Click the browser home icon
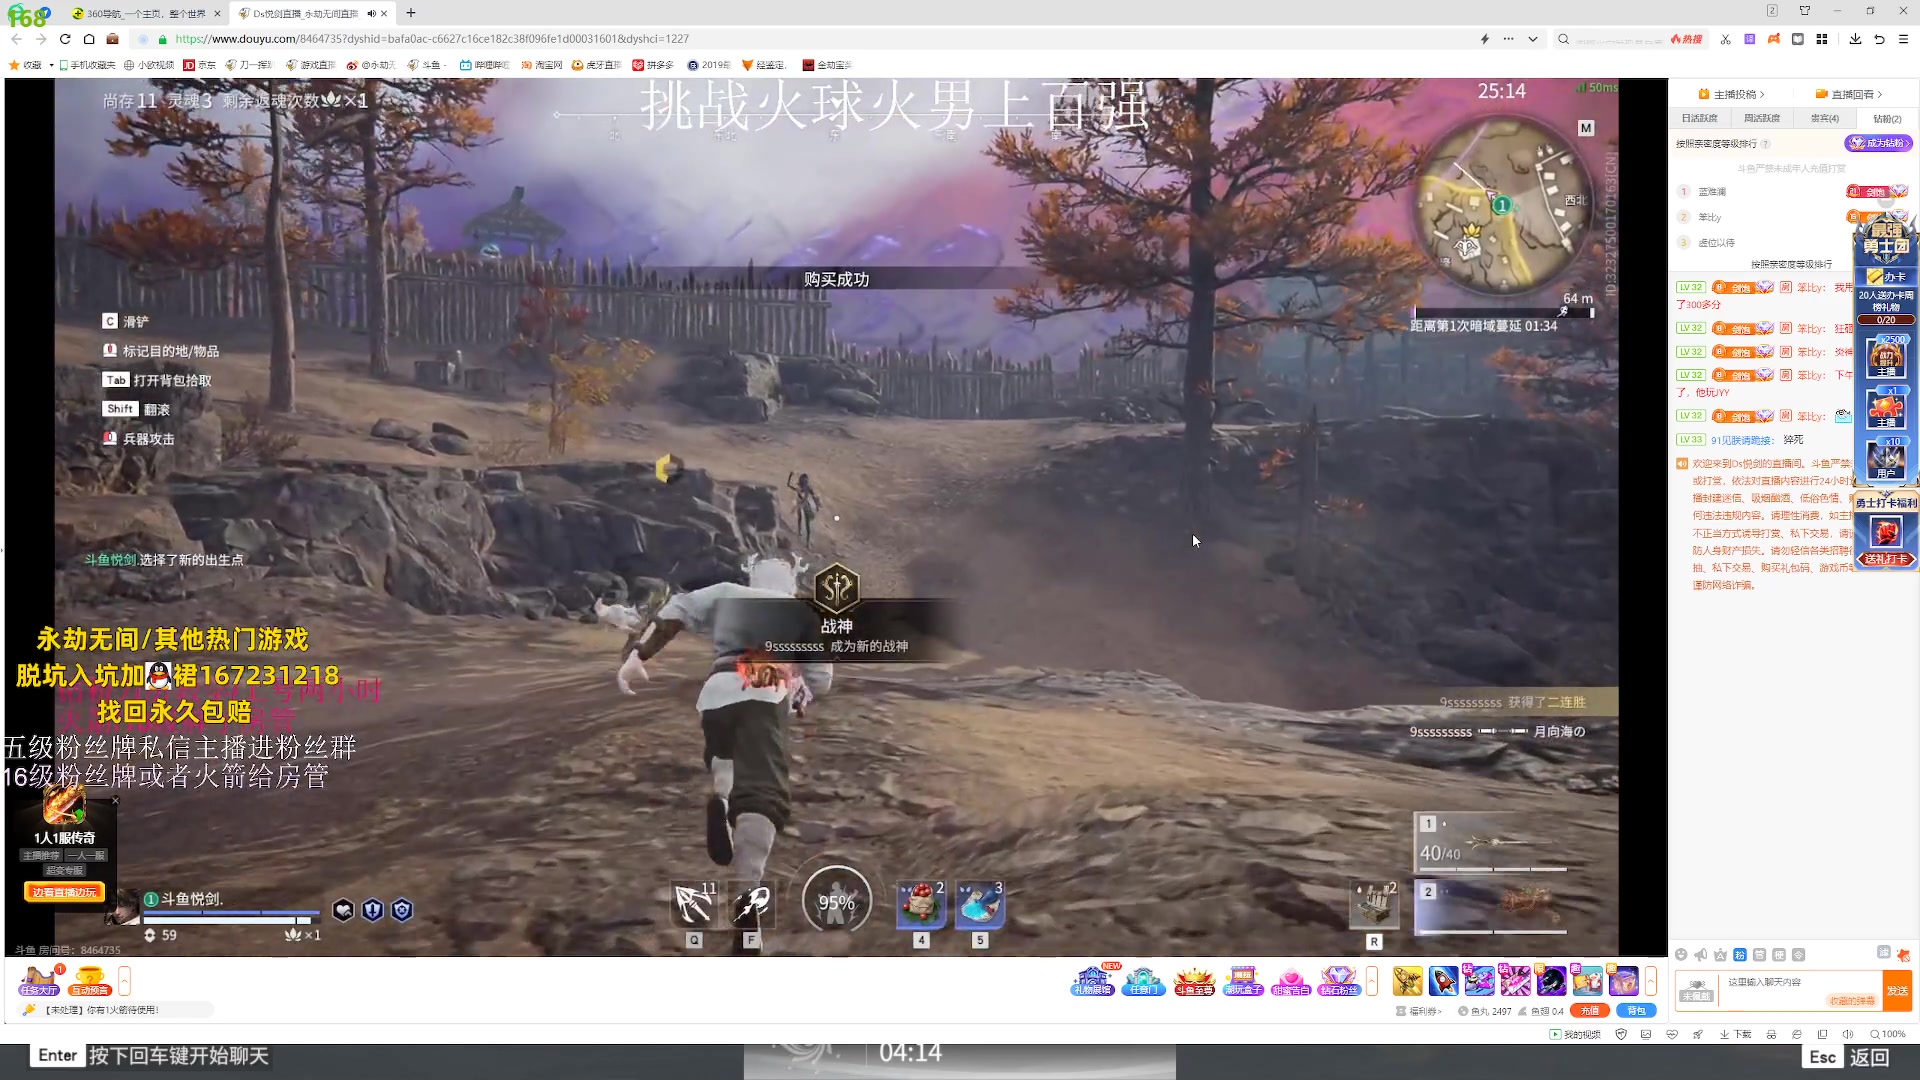This screenshot has width=1920, height=1080. pos(89,39)
